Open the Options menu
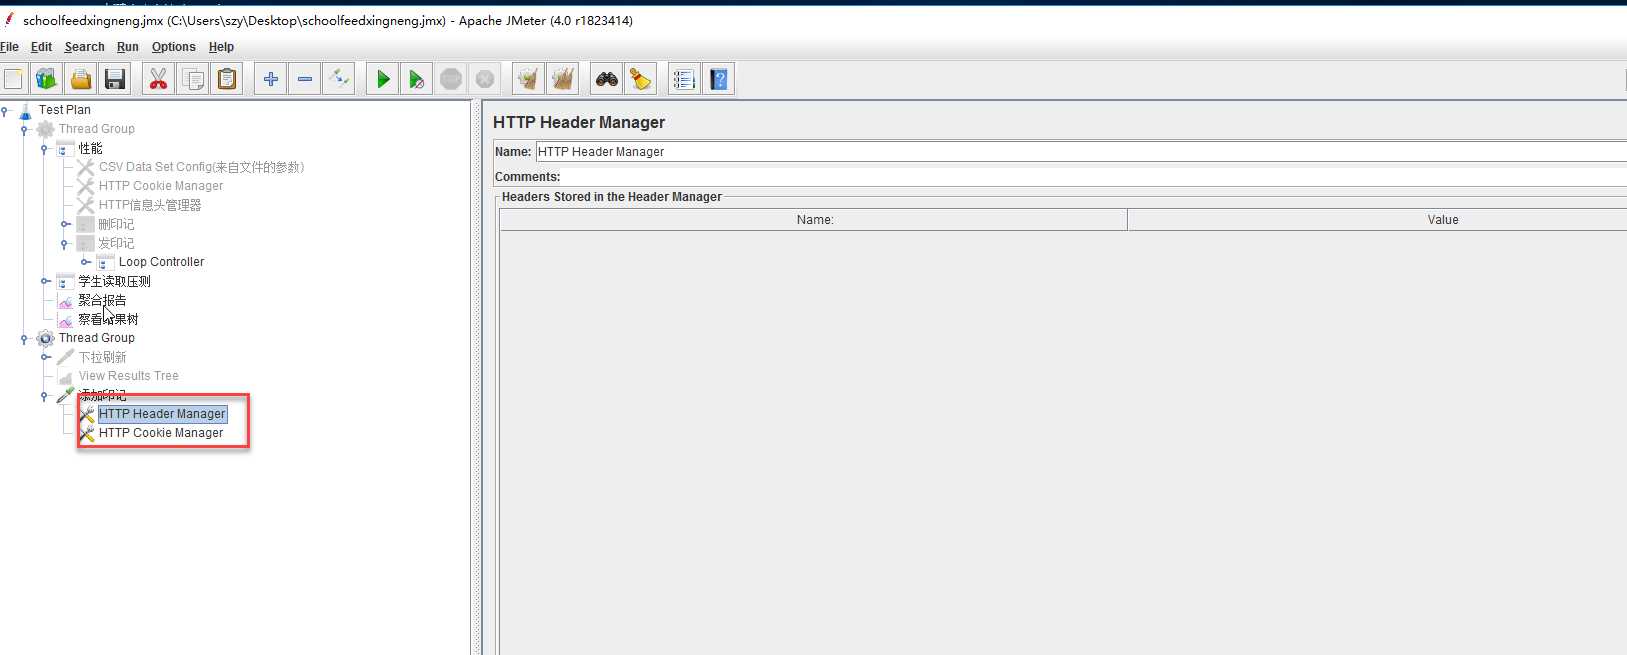This screenshot has width=1627, height=655. click(173, 47)
